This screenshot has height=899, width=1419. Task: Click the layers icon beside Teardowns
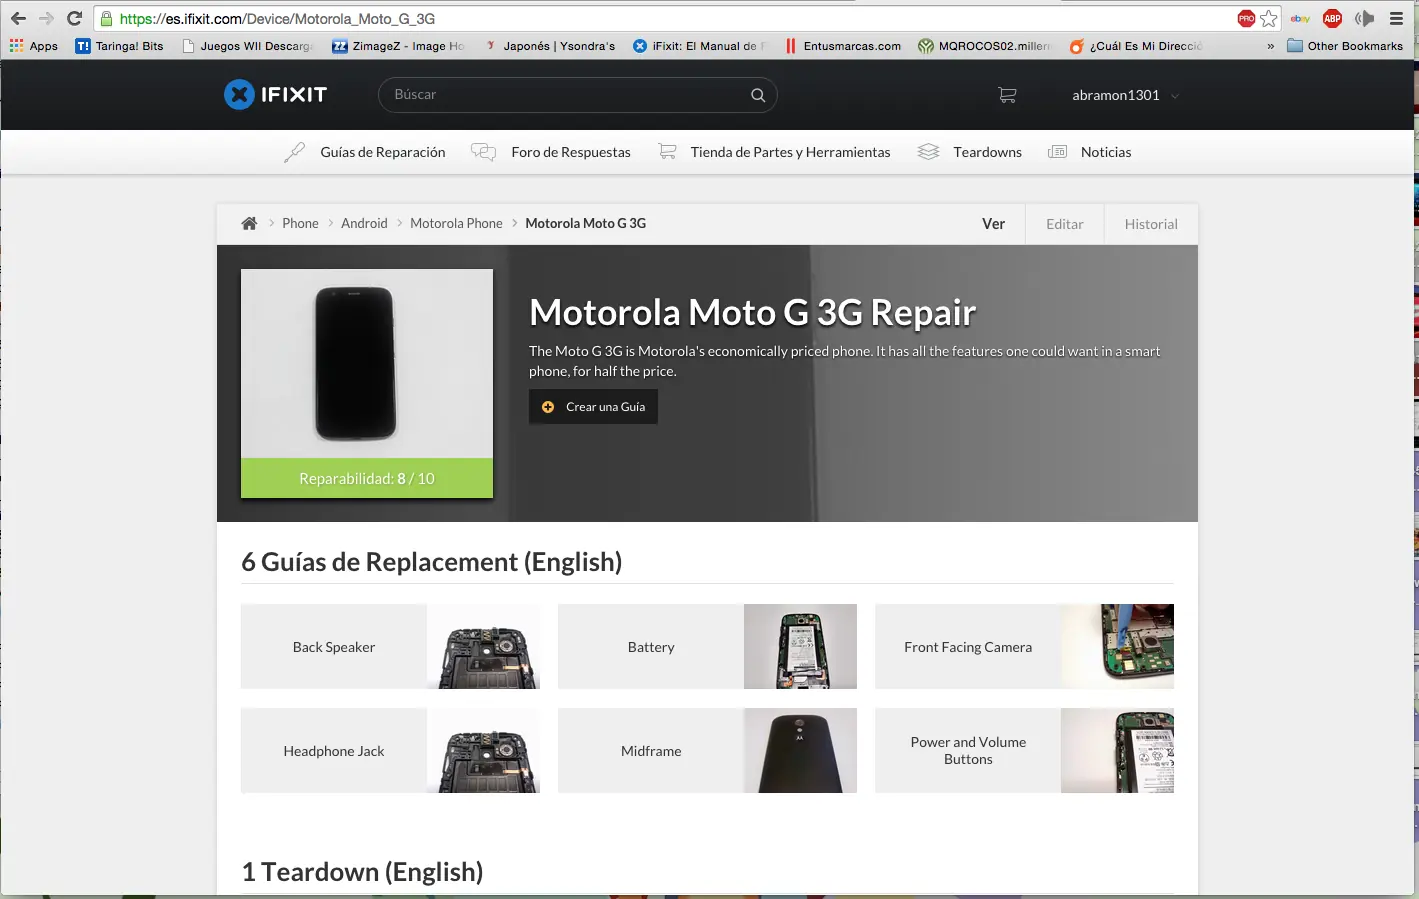coord(928,152)
